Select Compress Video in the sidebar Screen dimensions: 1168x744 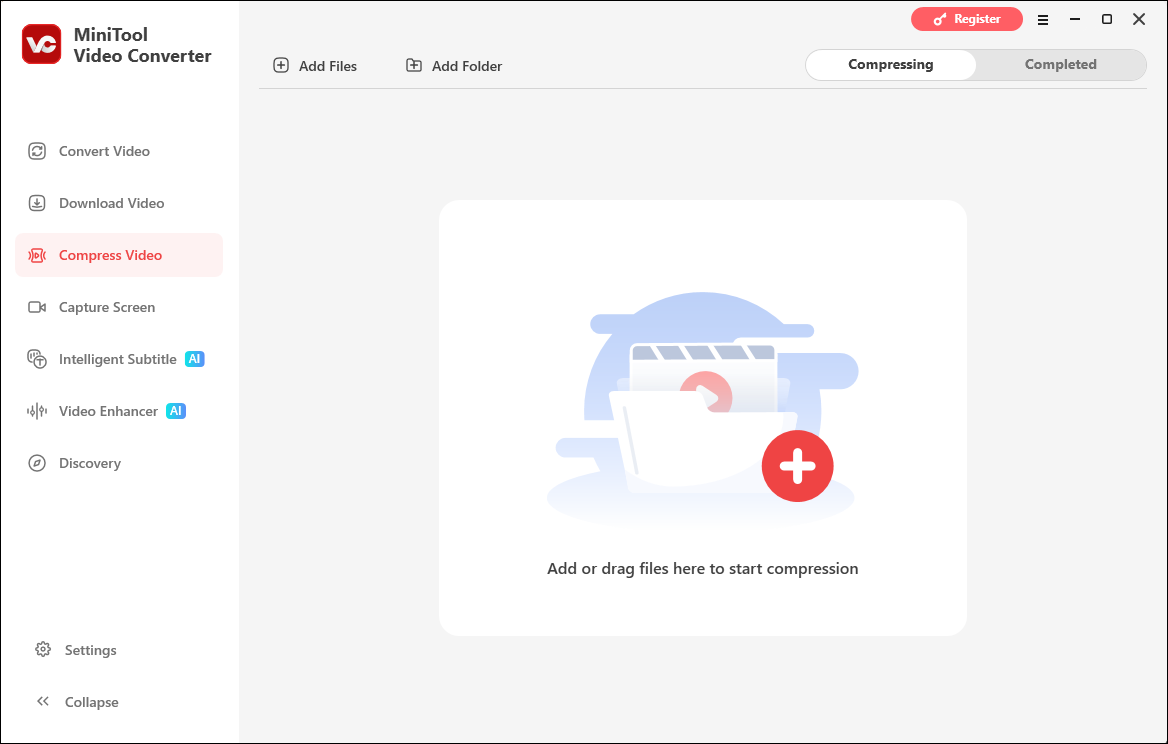[119, 255]
